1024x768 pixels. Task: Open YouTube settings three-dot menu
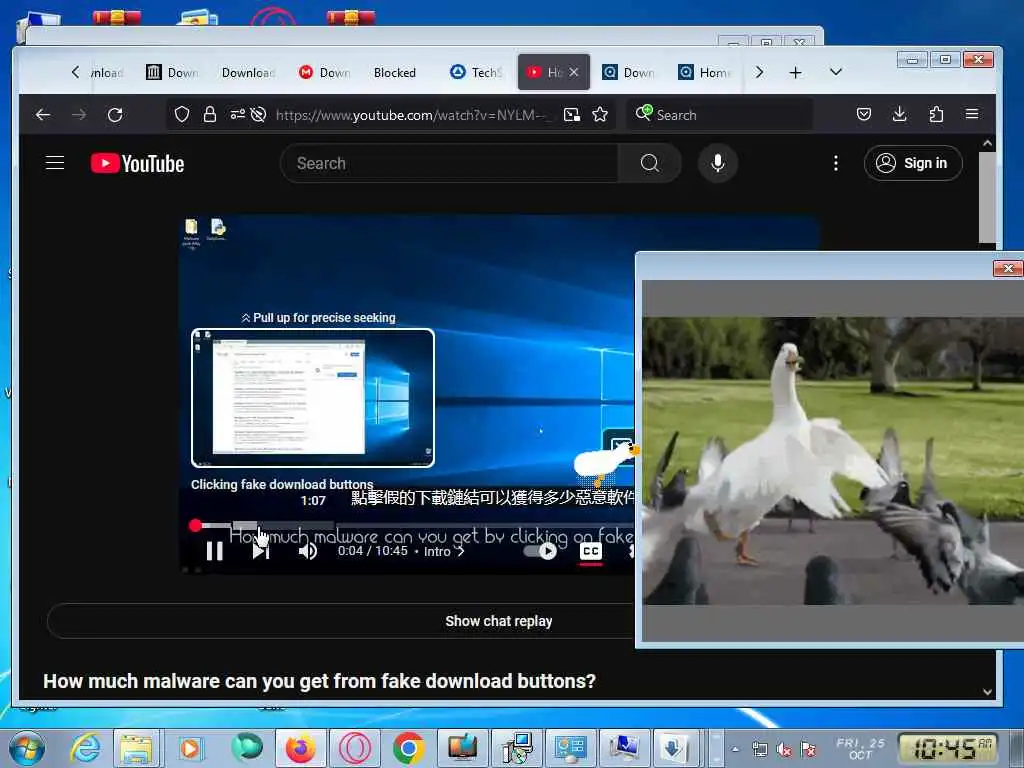click(835, 163)
